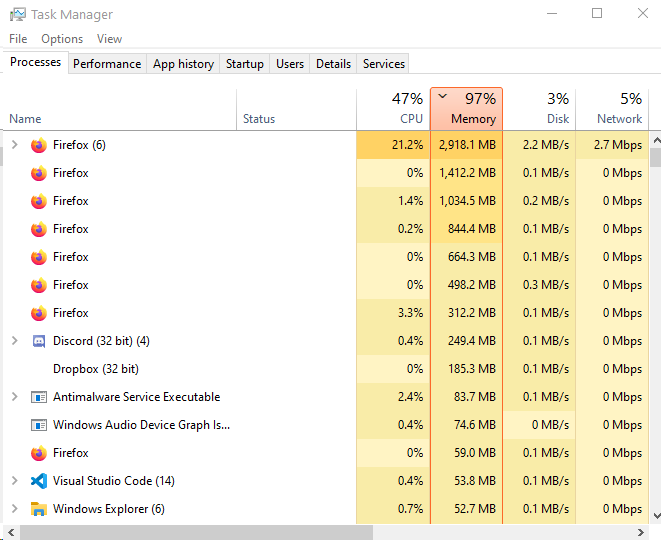Open the View menu
Viewport: 661px width, 540px height.
click(x=109, y=39)
